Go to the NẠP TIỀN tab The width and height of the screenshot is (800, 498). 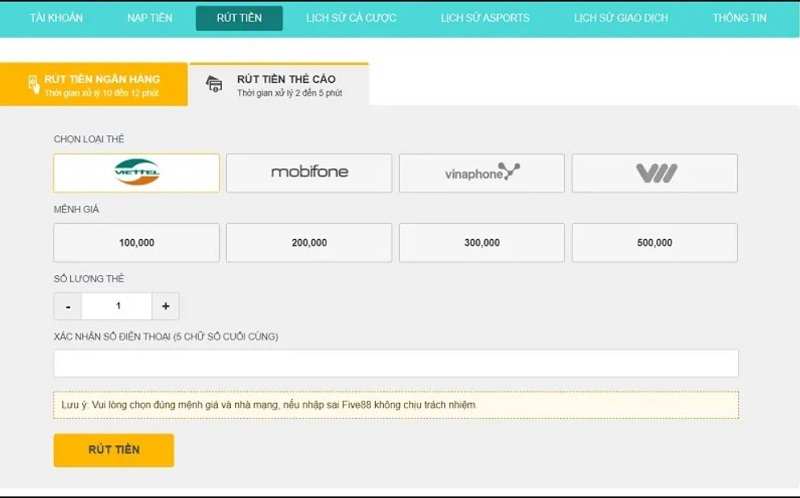(149, 18)
